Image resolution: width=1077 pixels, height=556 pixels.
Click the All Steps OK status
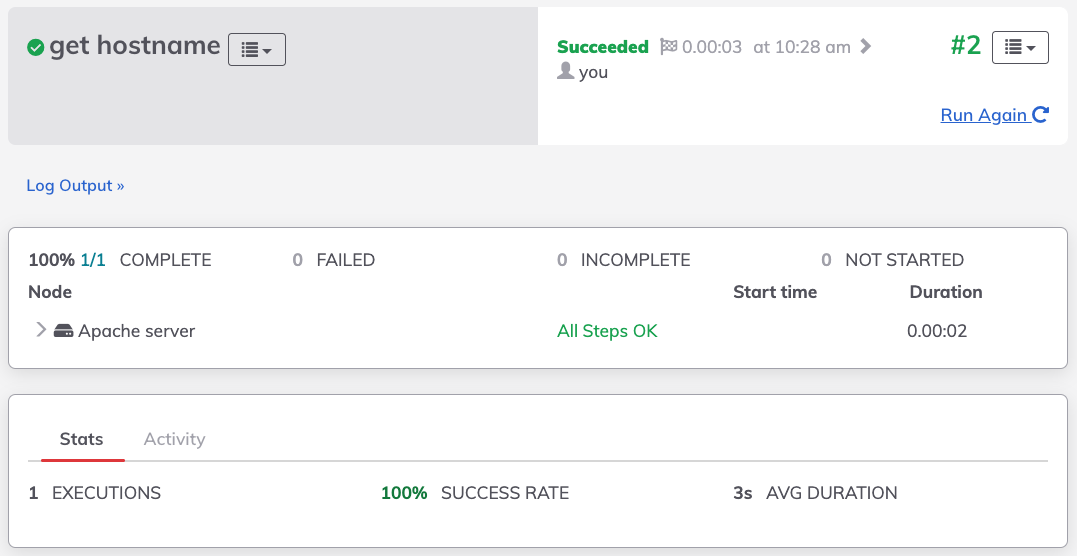(607, 331)
